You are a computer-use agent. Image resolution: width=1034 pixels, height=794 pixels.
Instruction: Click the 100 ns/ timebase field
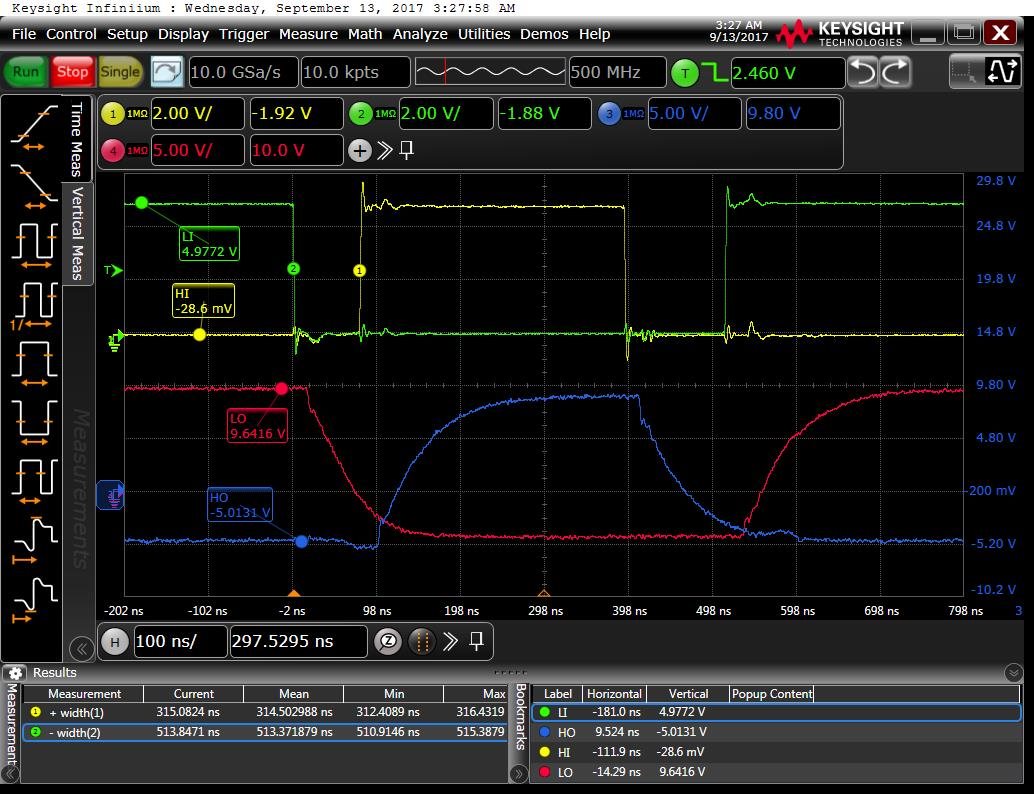pyautogui.click(x=180, y=641)
